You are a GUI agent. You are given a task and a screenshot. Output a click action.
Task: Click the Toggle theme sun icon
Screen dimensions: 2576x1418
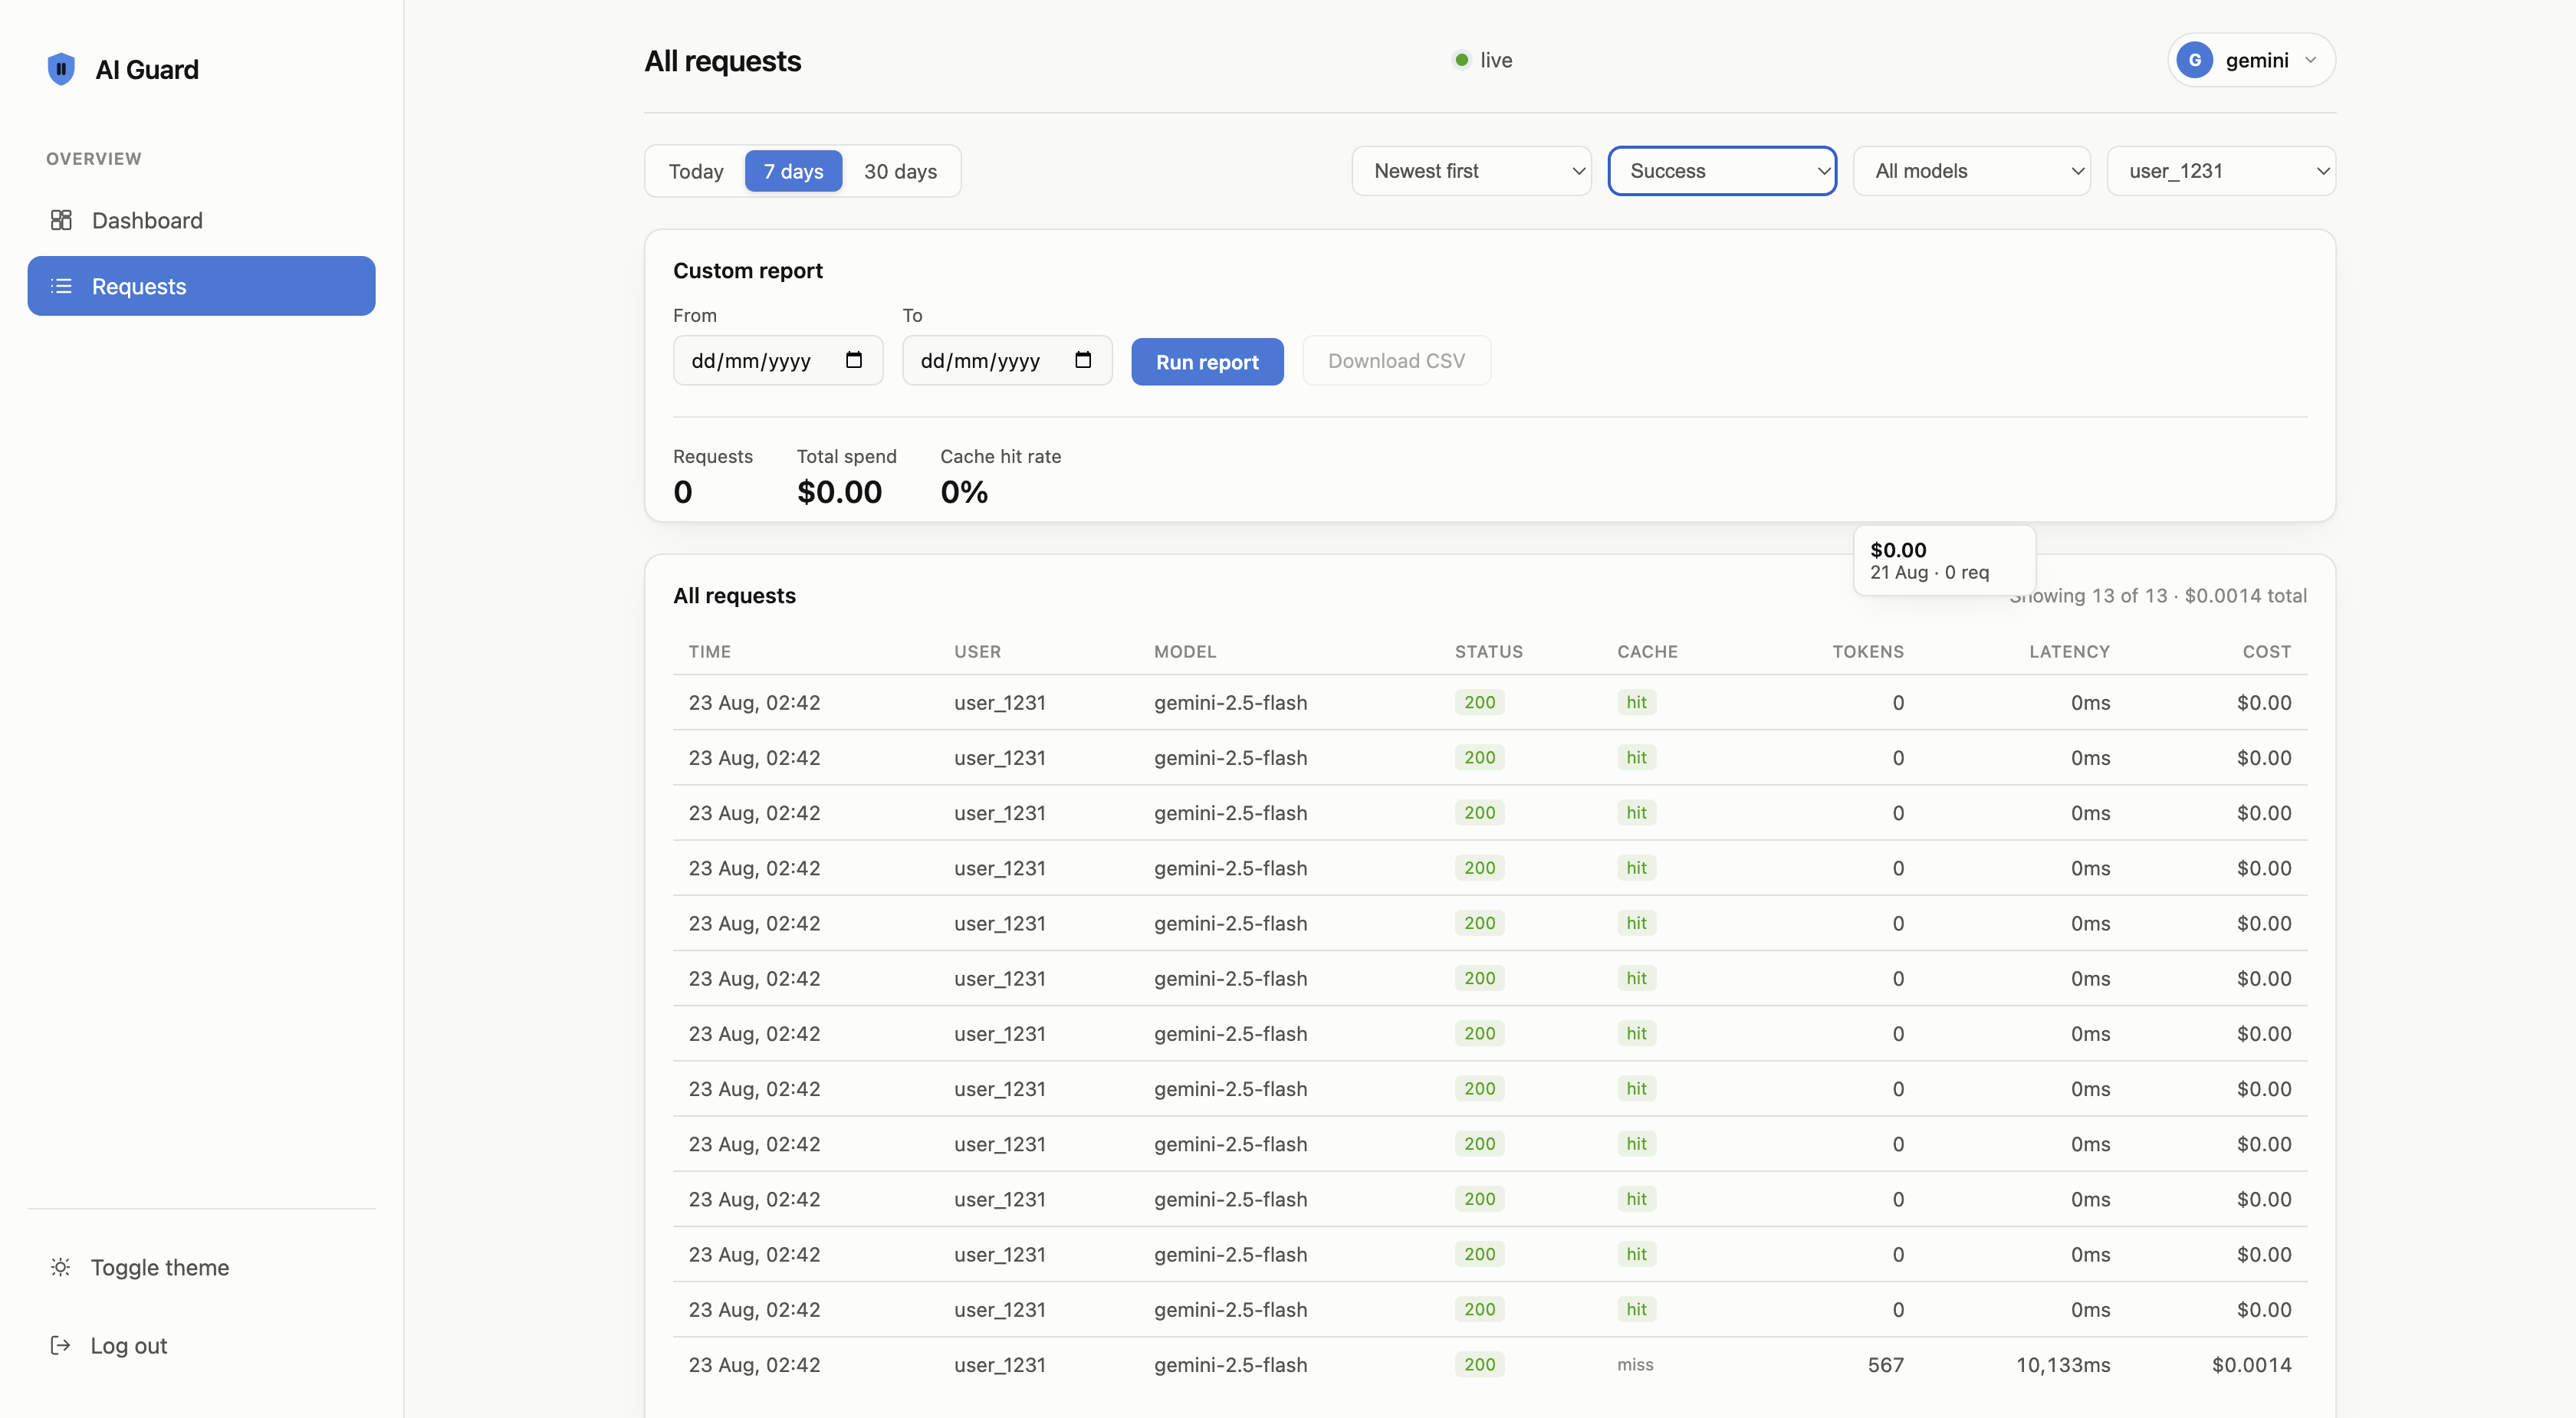(60, 1267)
